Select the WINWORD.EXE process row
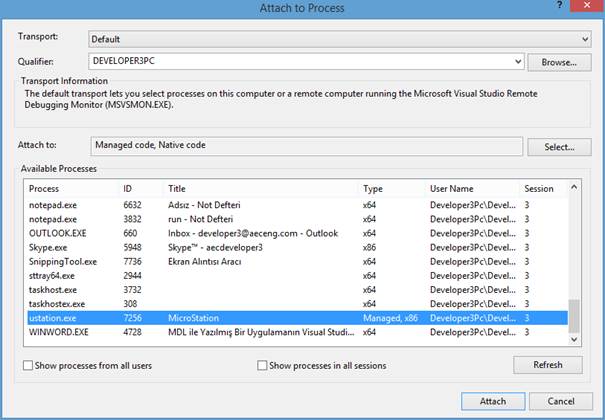605x420 pixels. click(x=297, y=332)
